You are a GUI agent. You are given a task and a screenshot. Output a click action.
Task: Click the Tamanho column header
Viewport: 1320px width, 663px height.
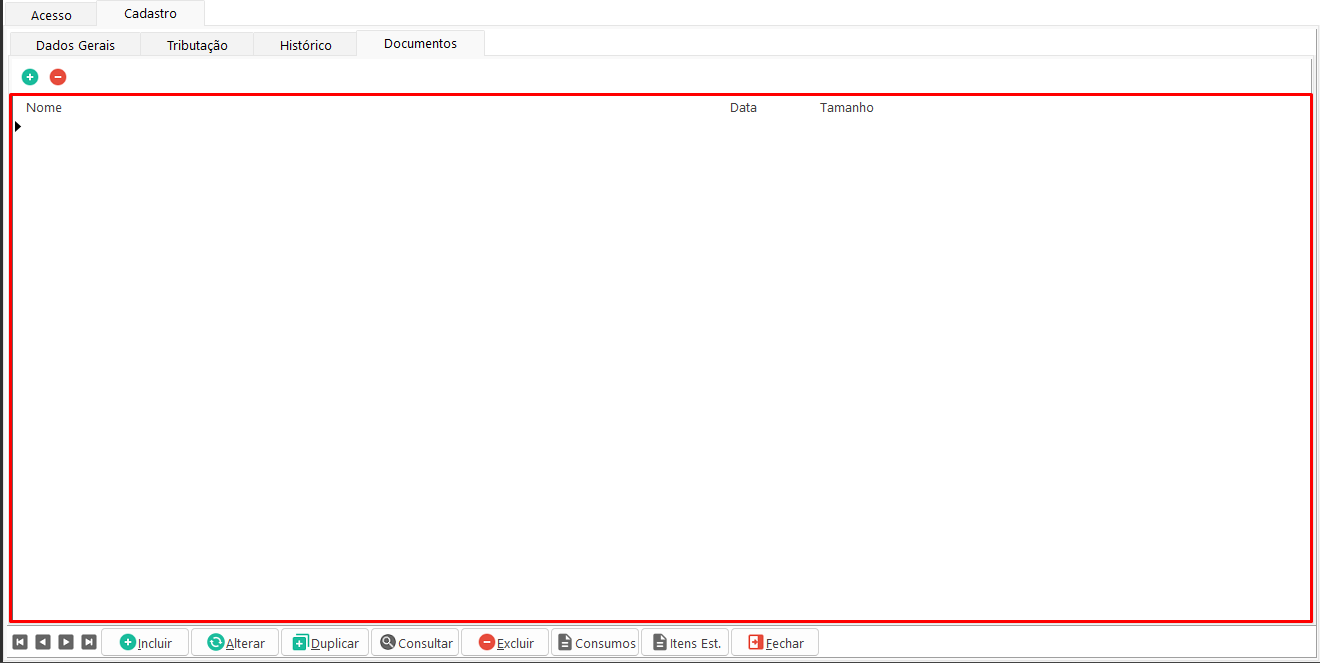(846, 108)
